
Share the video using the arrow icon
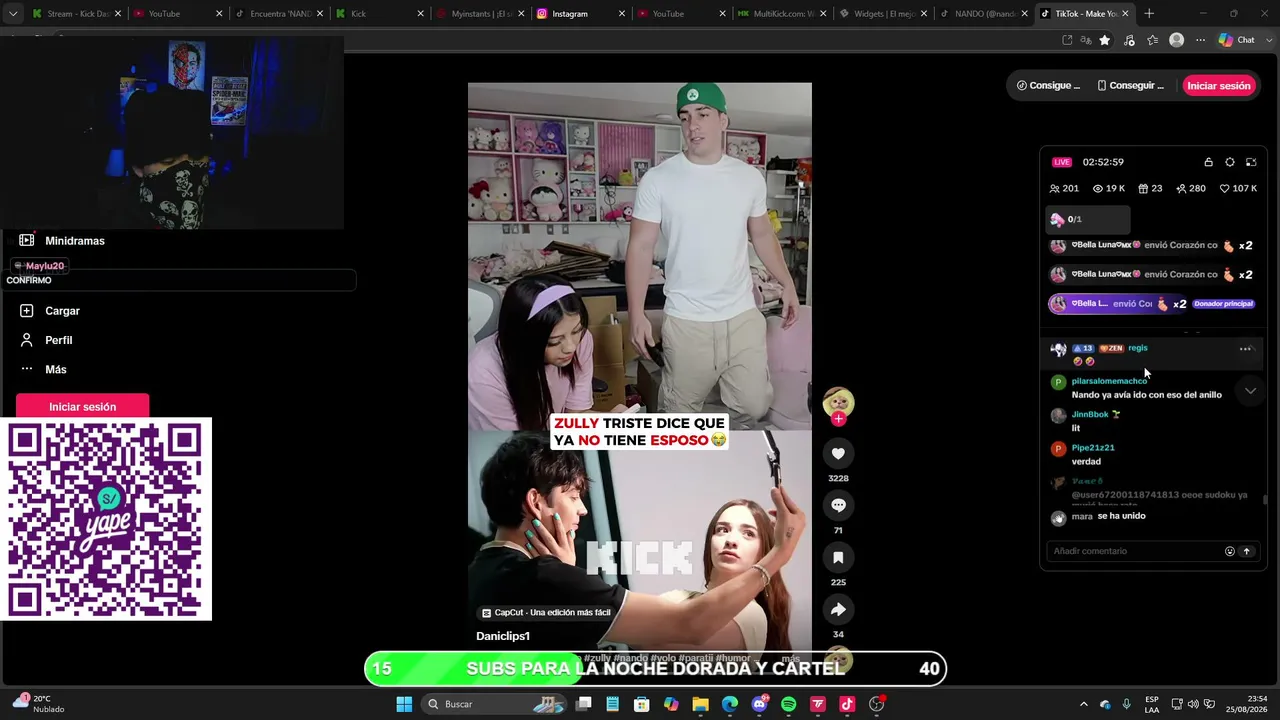click(x=838, y=609)
